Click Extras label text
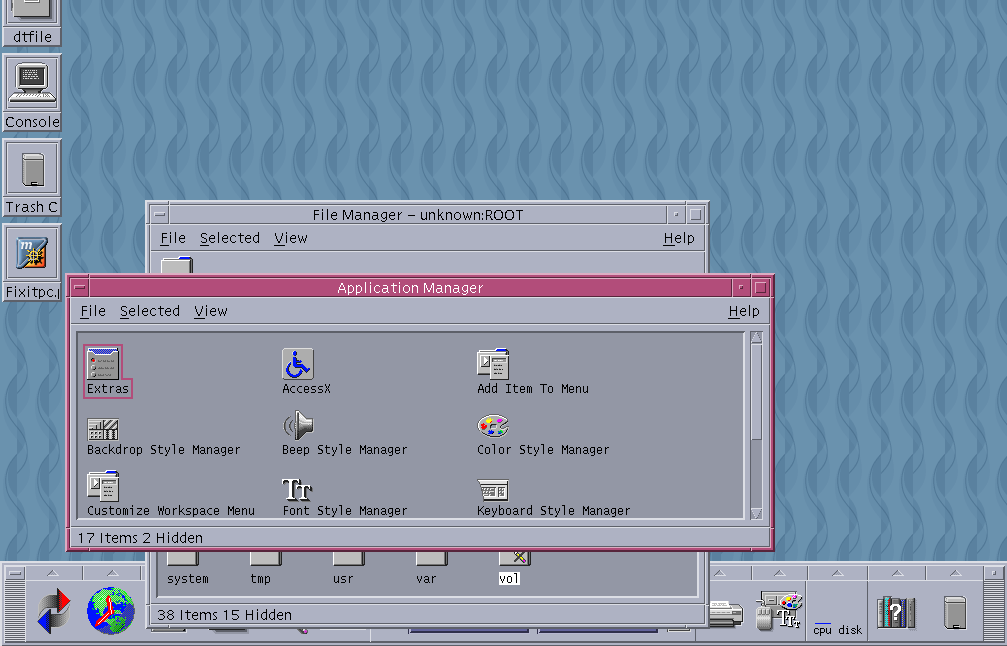 [x=108, y=388]
